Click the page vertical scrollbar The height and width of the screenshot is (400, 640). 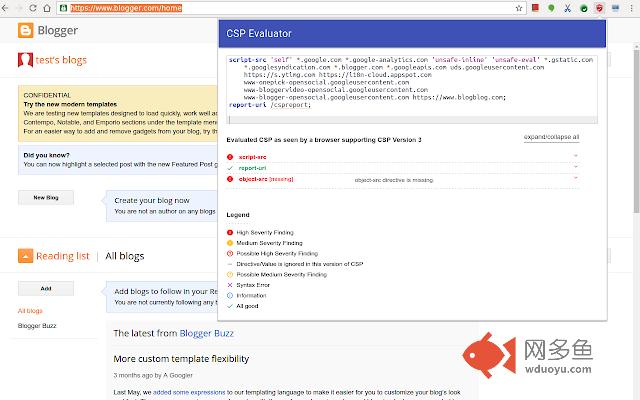coord(636,131)
